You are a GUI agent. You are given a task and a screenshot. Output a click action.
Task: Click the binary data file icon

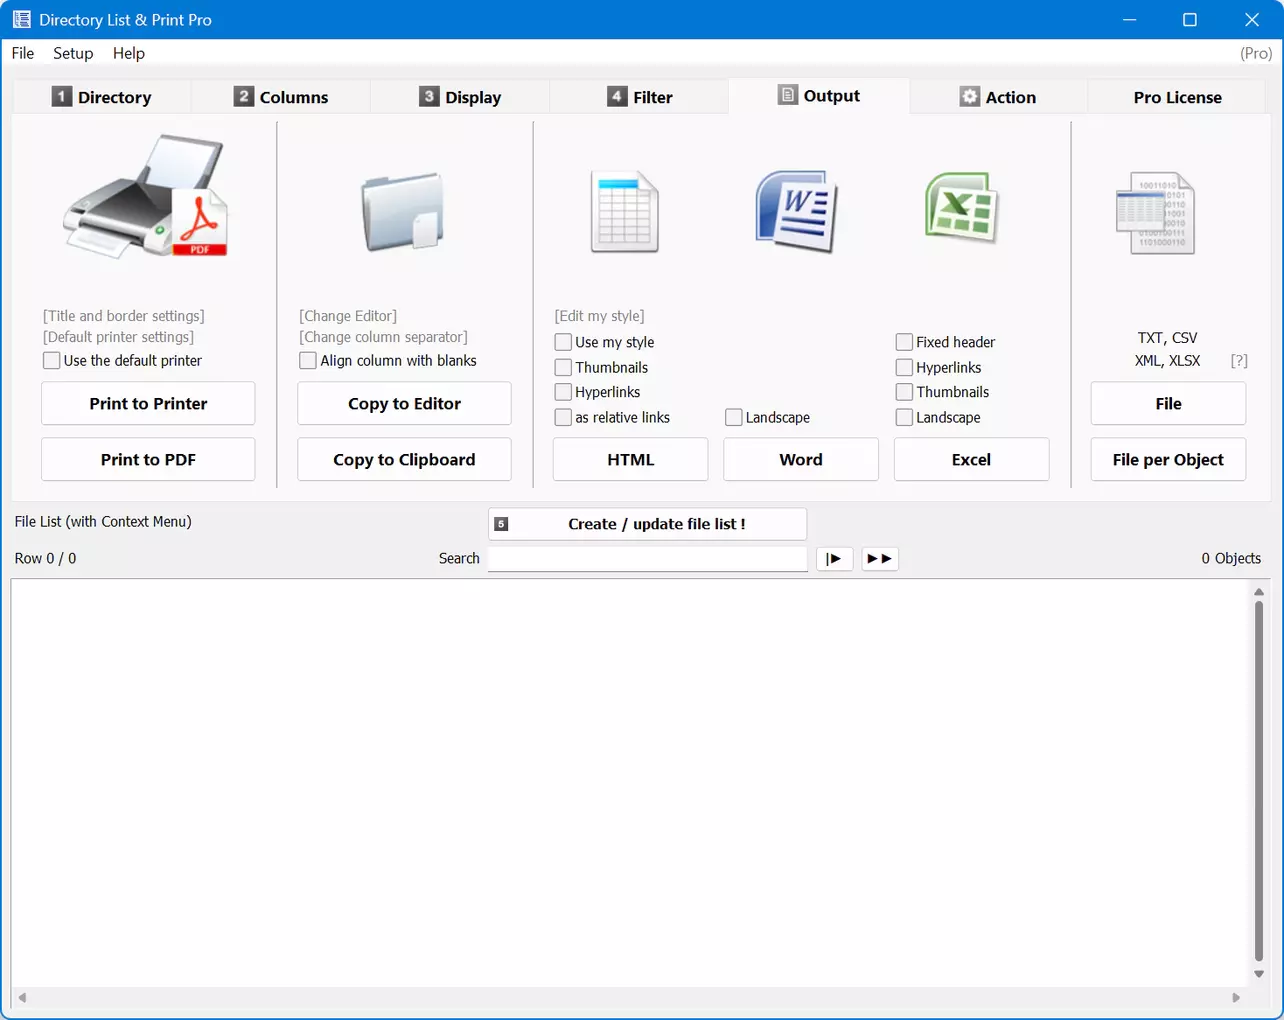click(1156, 213)
